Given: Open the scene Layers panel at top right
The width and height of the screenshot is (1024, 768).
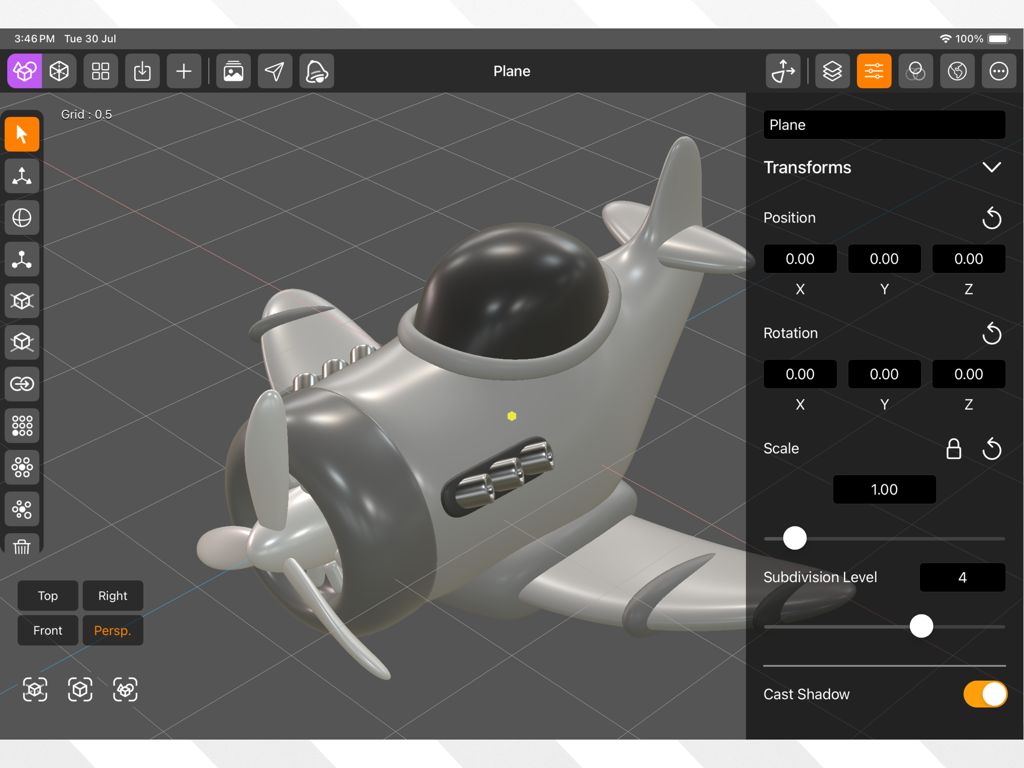Looking at the screenshot, I should tap(832, 71).
